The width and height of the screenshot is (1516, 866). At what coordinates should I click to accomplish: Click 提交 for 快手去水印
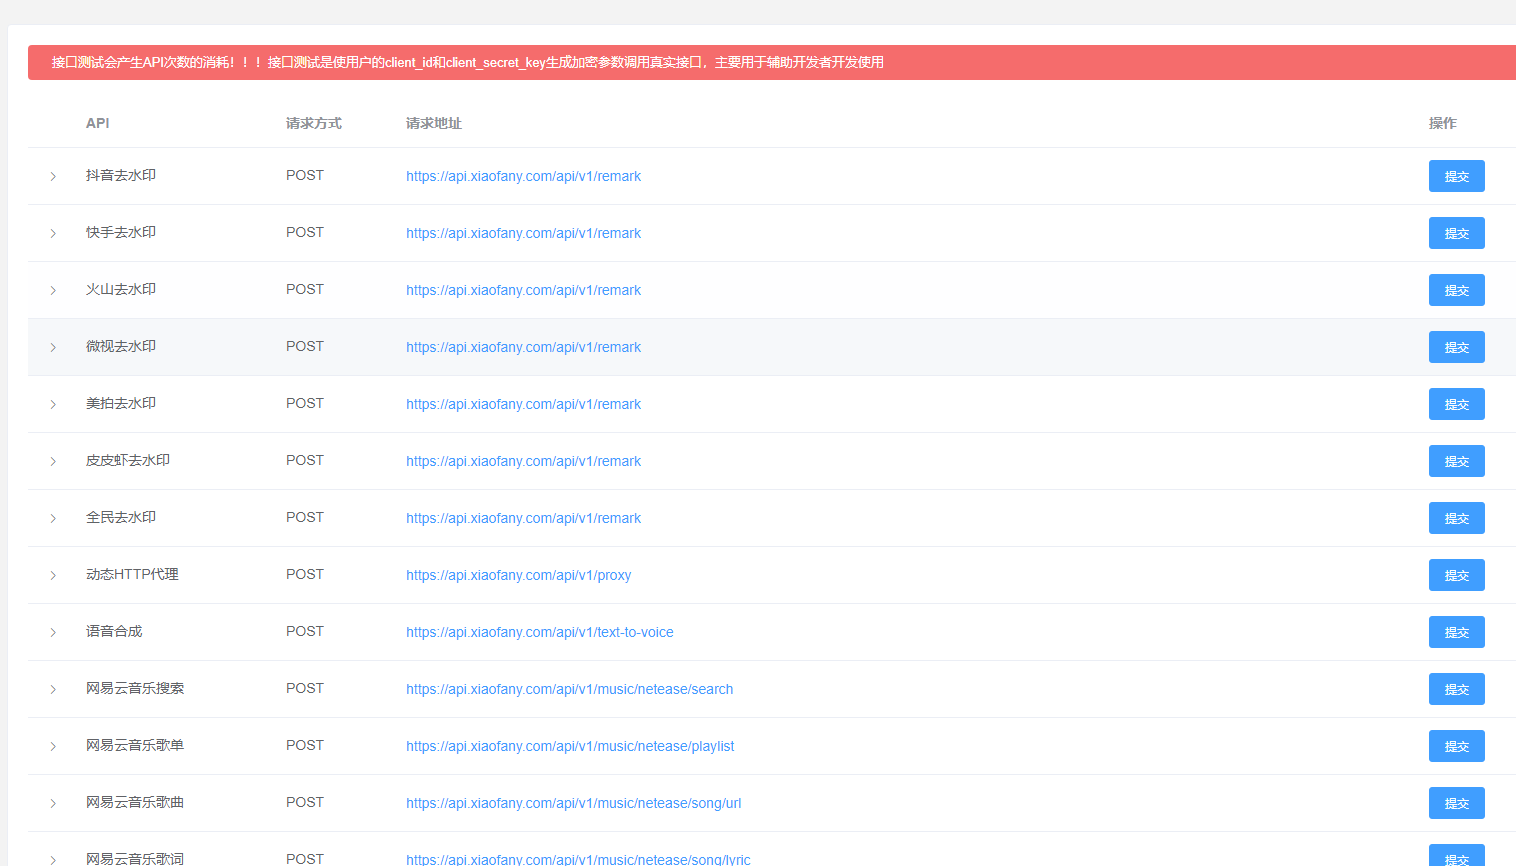click(x=1456, y=233)
